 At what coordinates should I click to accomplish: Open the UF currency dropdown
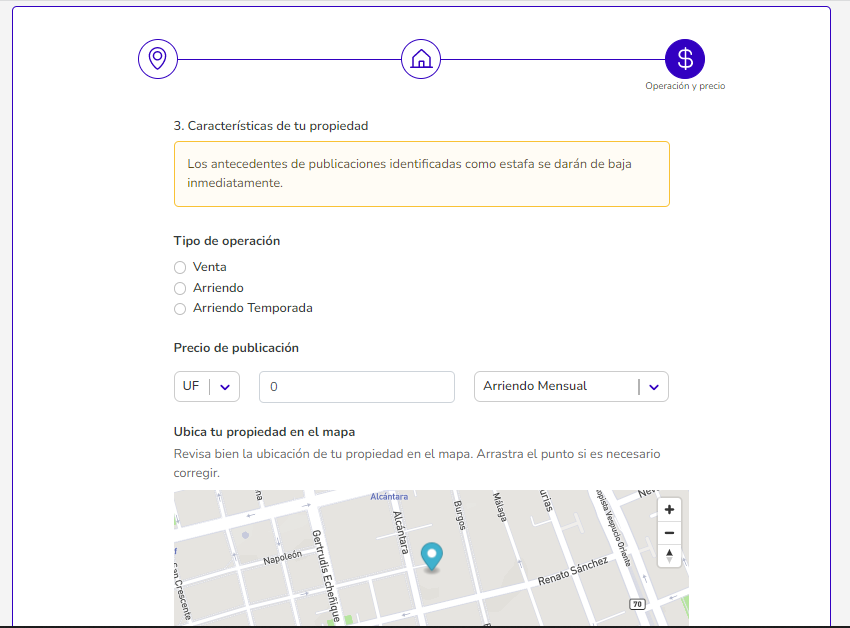pyautogui.click(x=207, y=387)
